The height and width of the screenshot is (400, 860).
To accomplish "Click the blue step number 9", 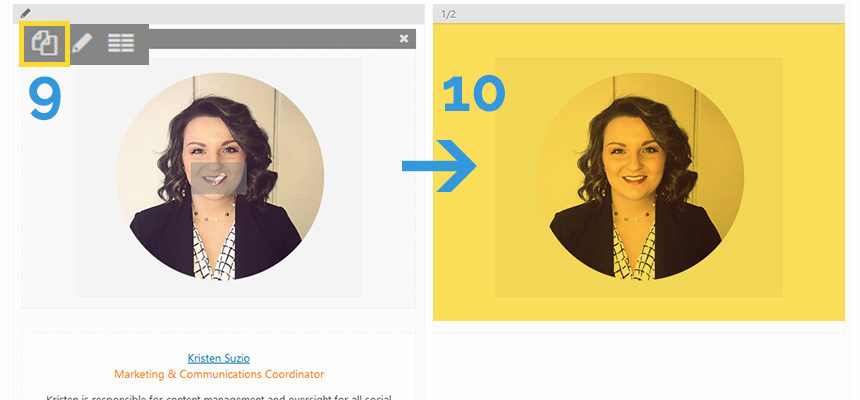I will tap(45, 97).
